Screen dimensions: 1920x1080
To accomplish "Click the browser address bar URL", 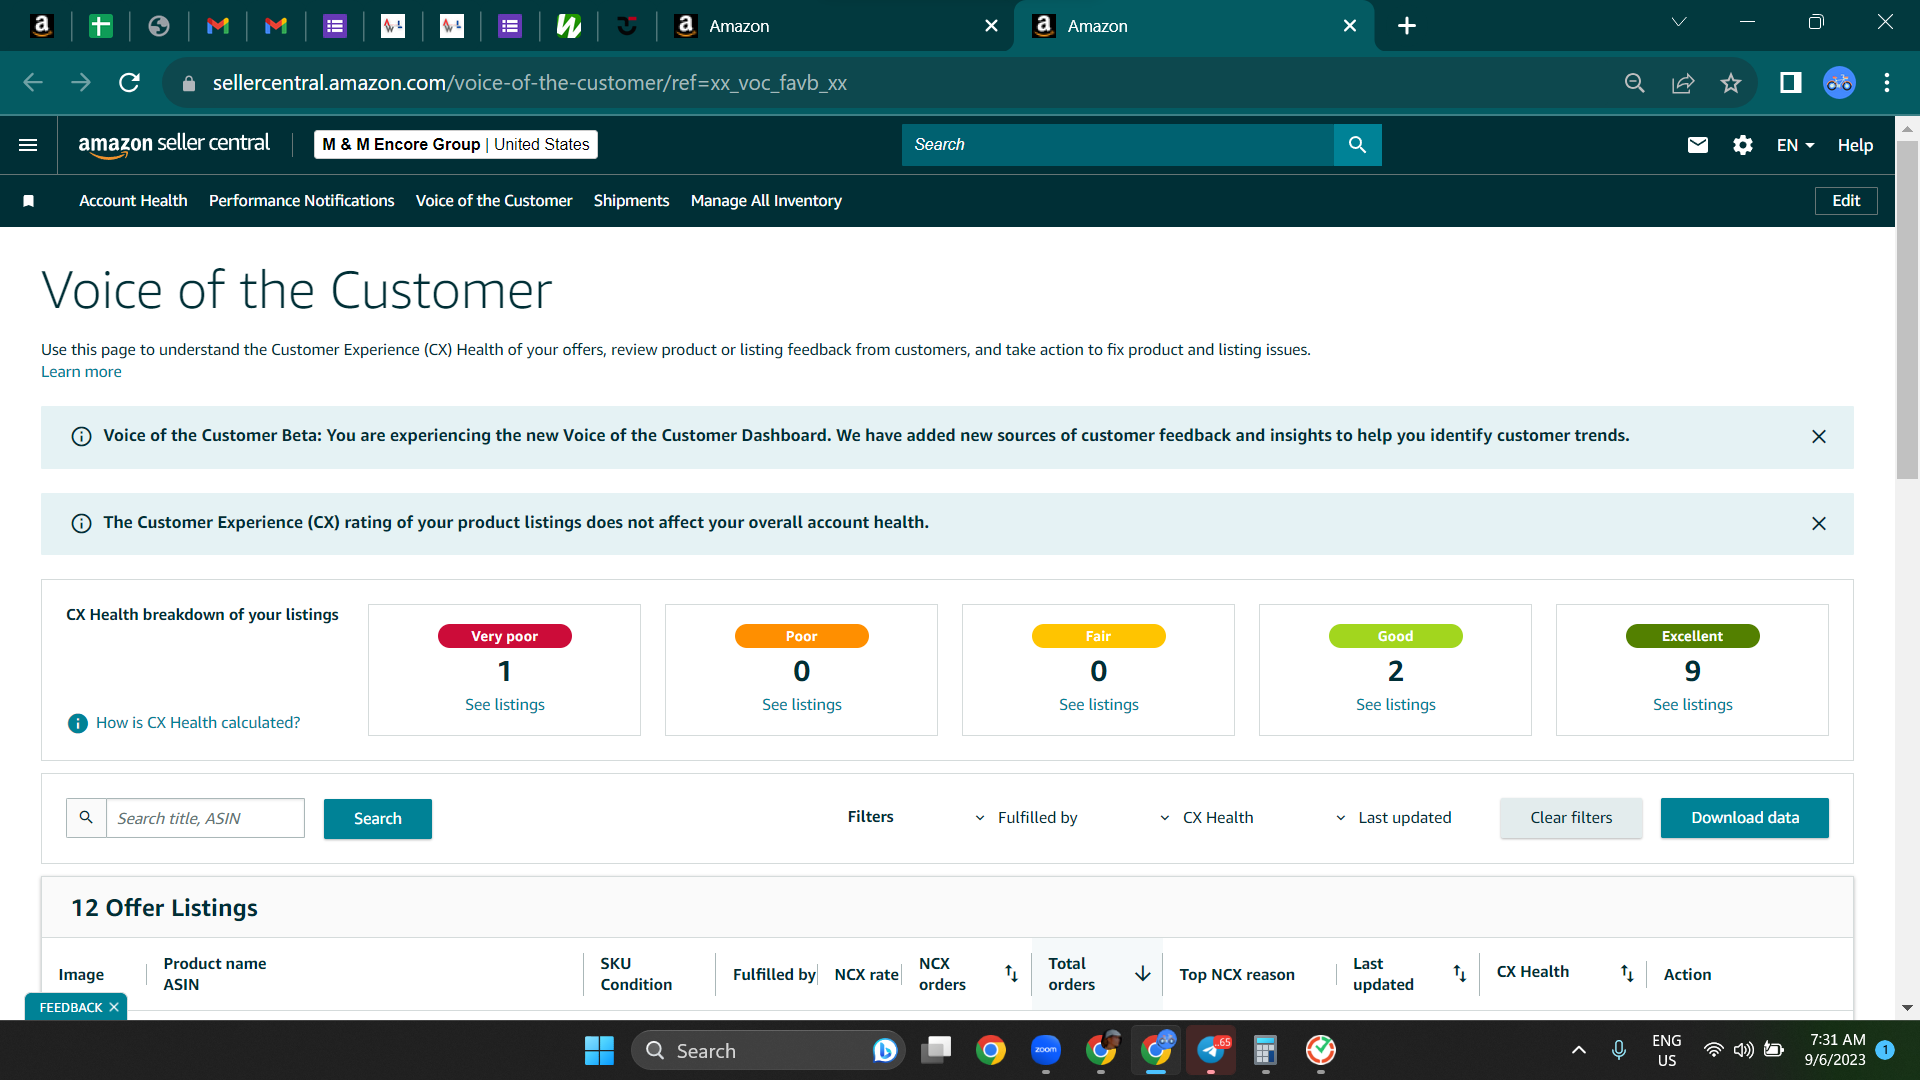I will (x=530, y=83).
